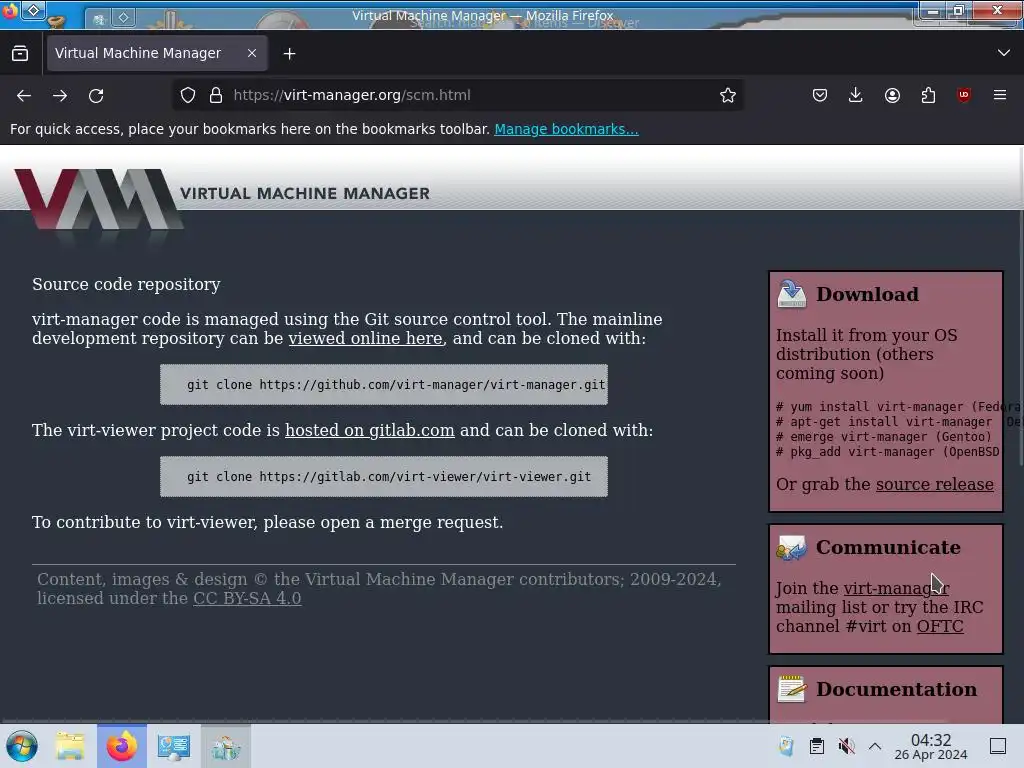Open the Firefox hamburger menu

pos(1000,95)
